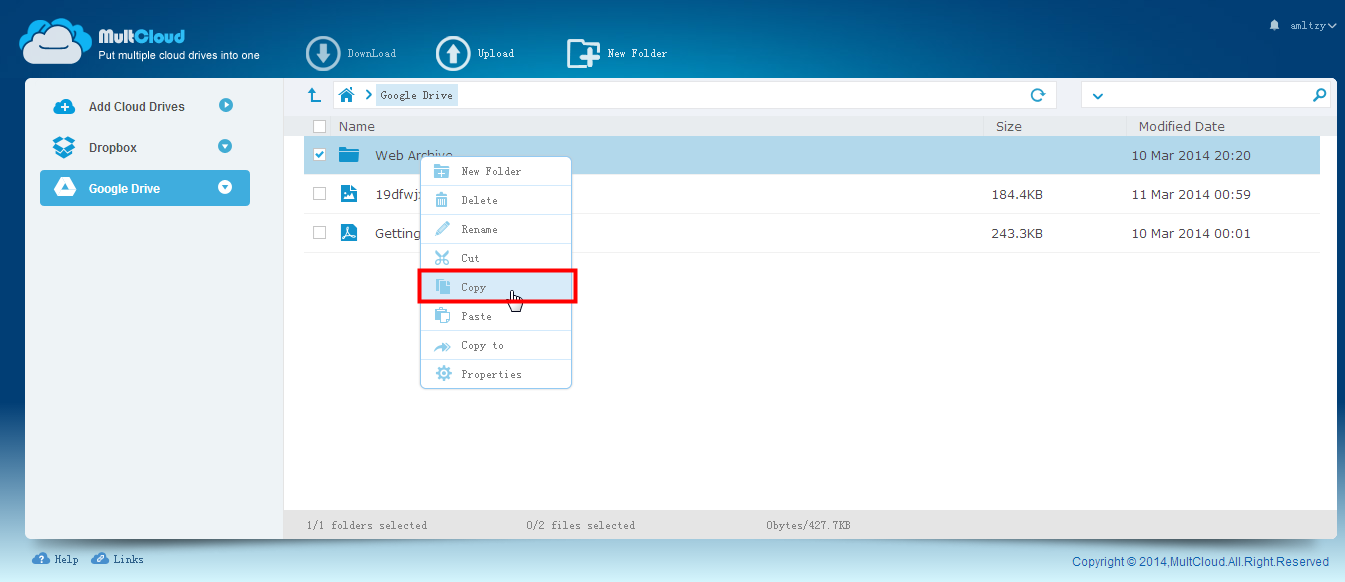
Task: Check the 19dfwj image file checkbox
Action: [x=319, y=194]
